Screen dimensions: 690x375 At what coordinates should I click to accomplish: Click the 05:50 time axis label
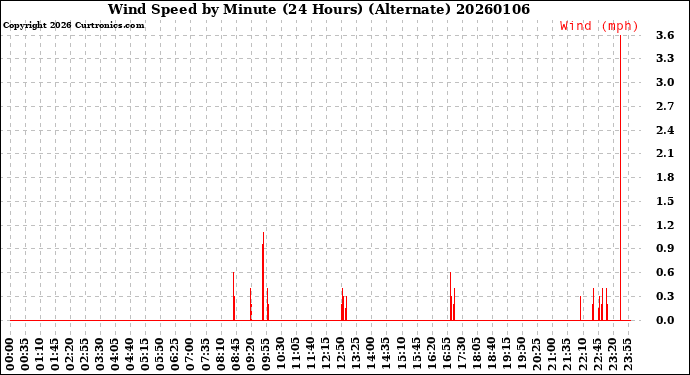(160, 355)
